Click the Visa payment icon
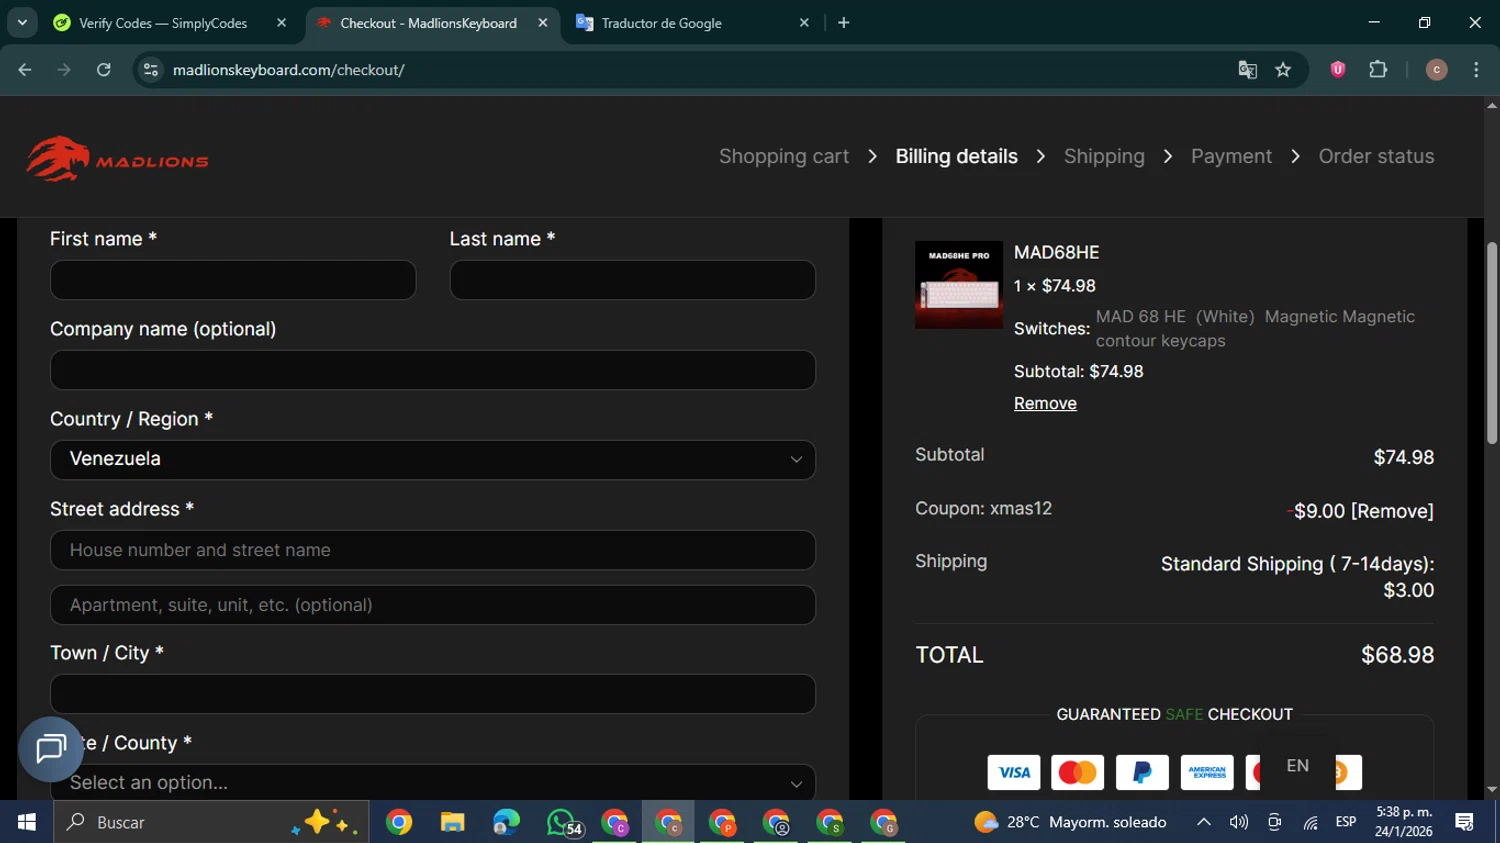This screenshot has width=1500, height=843. tap(1014, 772)
